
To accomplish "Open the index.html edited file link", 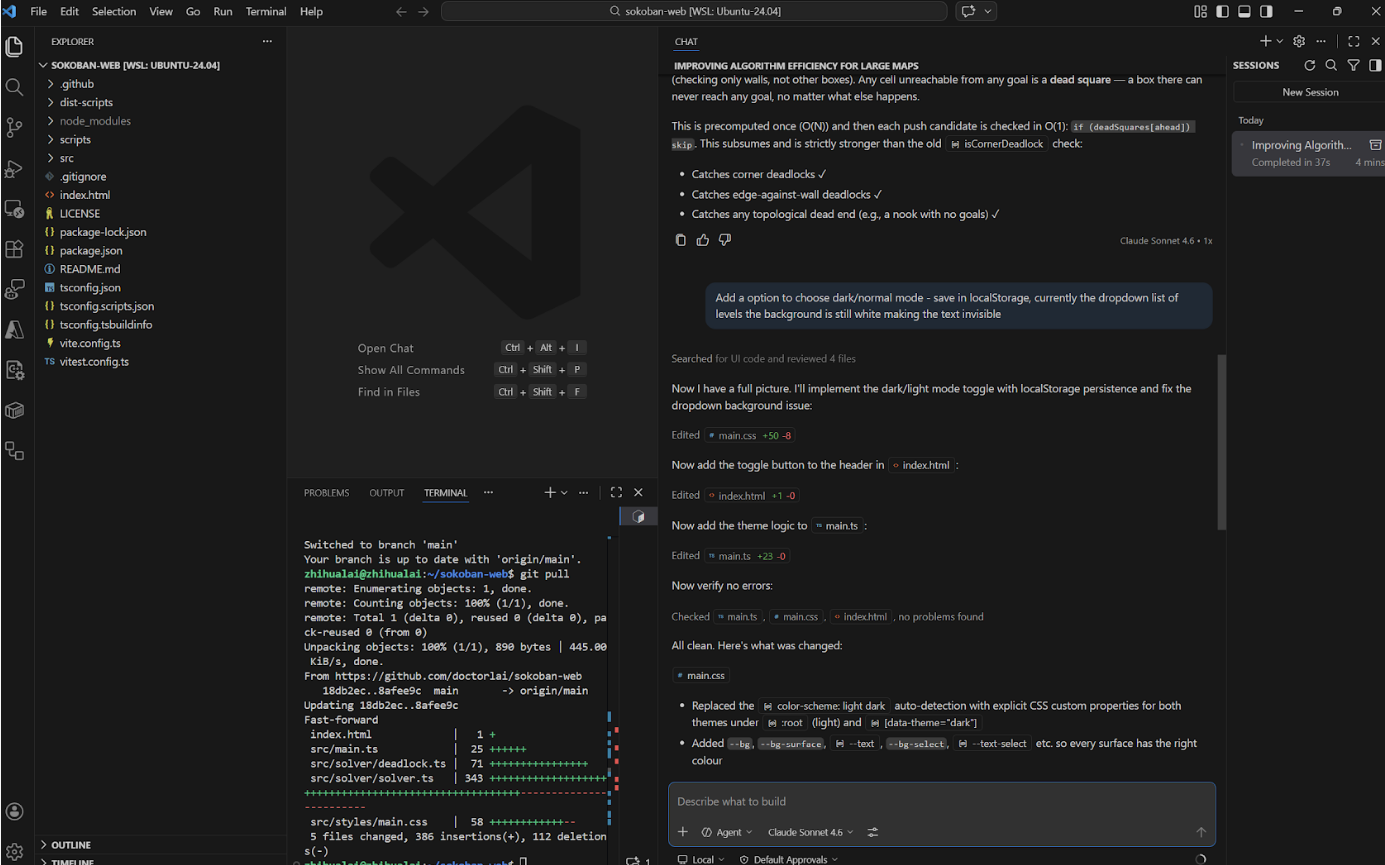I will click(x=752, y=495).
